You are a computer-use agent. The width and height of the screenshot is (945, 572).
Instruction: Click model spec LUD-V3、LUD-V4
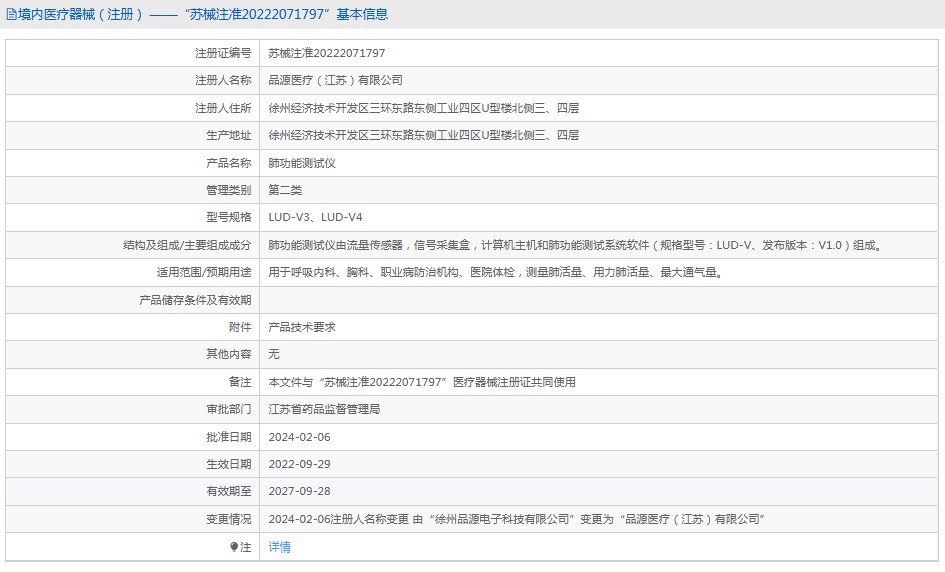[315, 217]
